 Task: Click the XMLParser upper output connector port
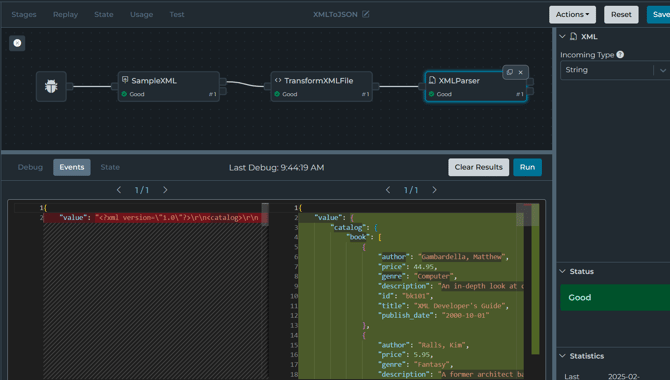pos(530,82)
